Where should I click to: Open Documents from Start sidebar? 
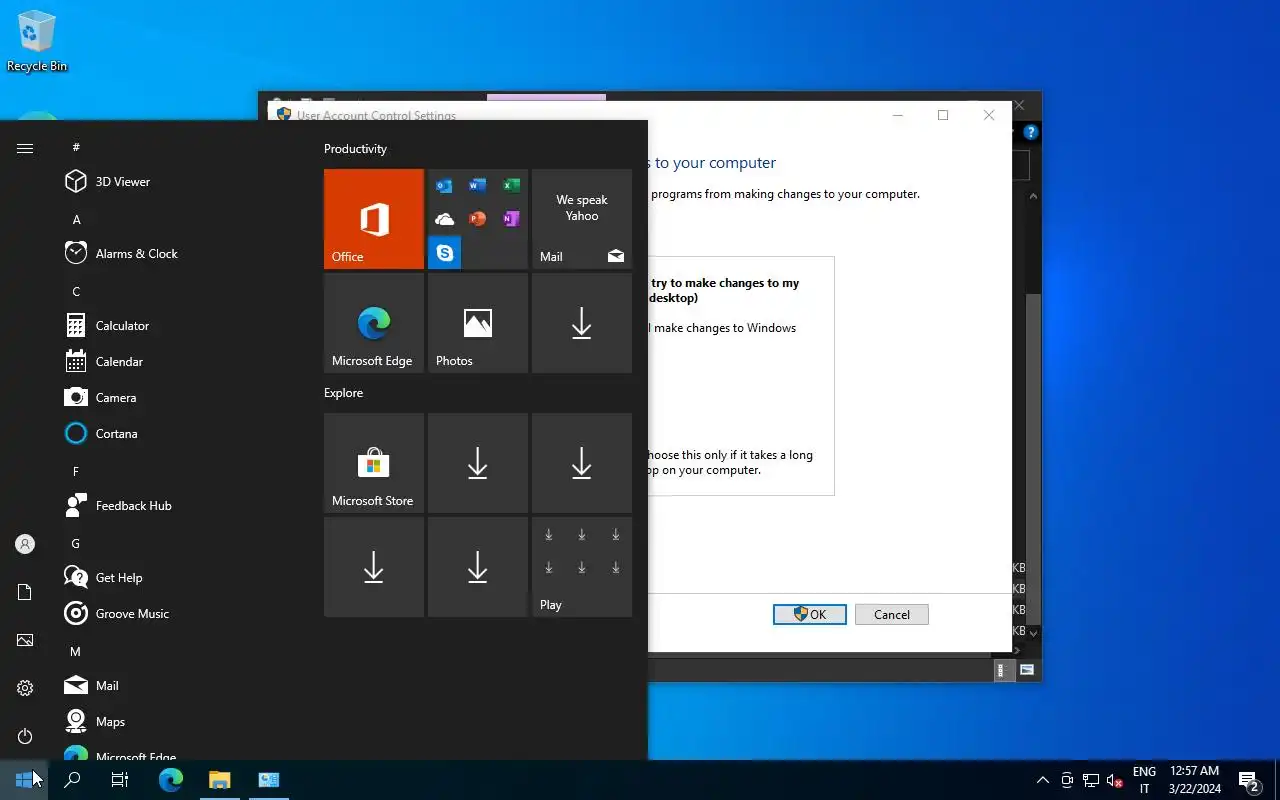25,592
